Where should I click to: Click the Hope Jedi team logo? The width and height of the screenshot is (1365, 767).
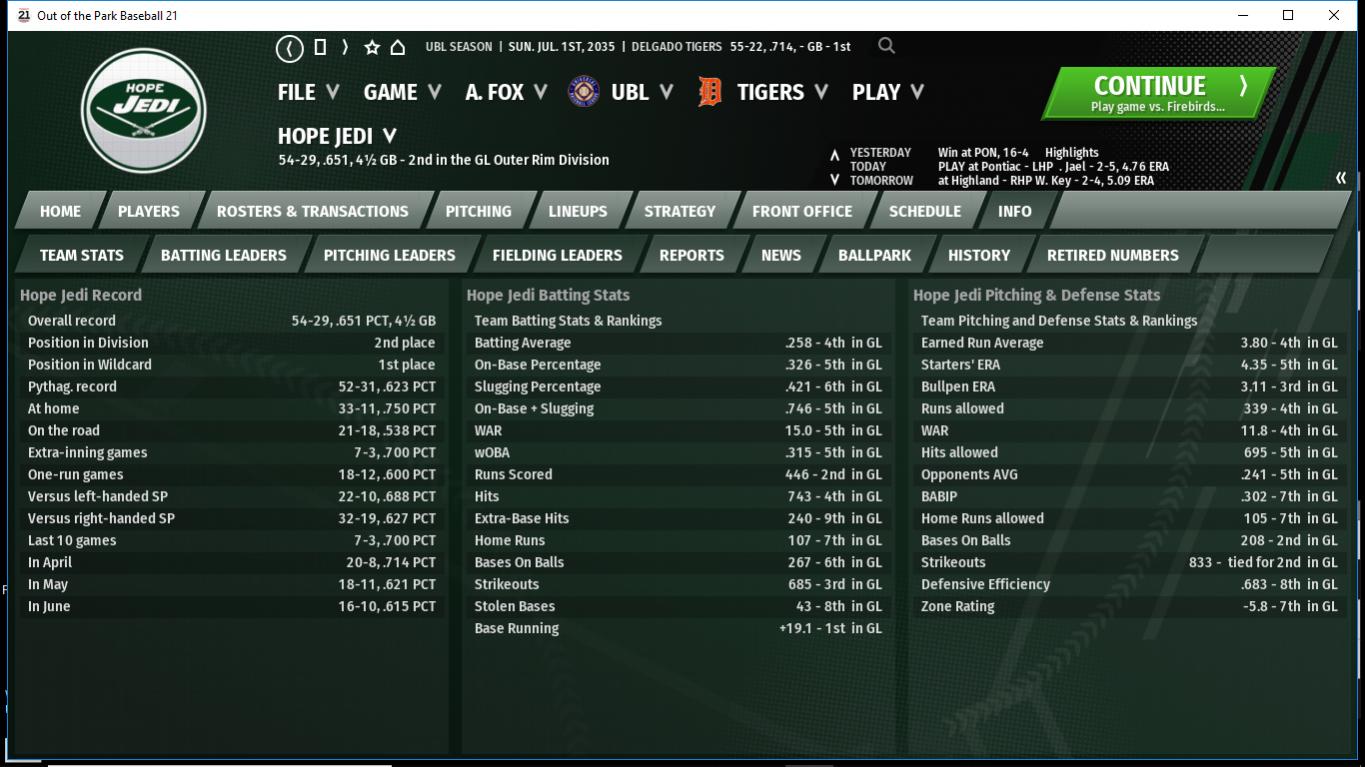(x=144, y=110)
